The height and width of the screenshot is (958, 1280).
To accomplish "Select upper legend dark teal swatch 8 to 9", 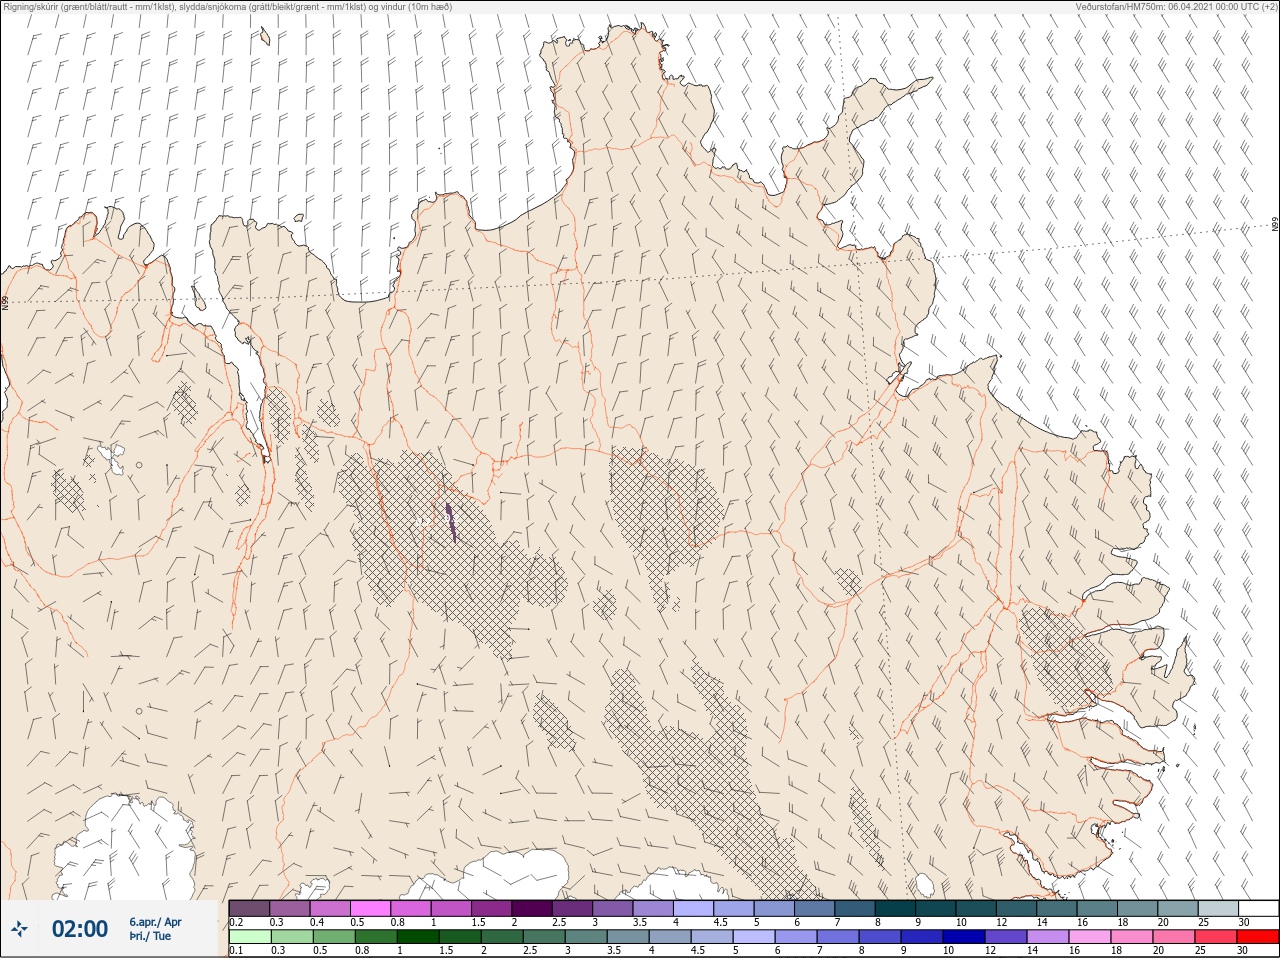I will (x=895, y=909).
